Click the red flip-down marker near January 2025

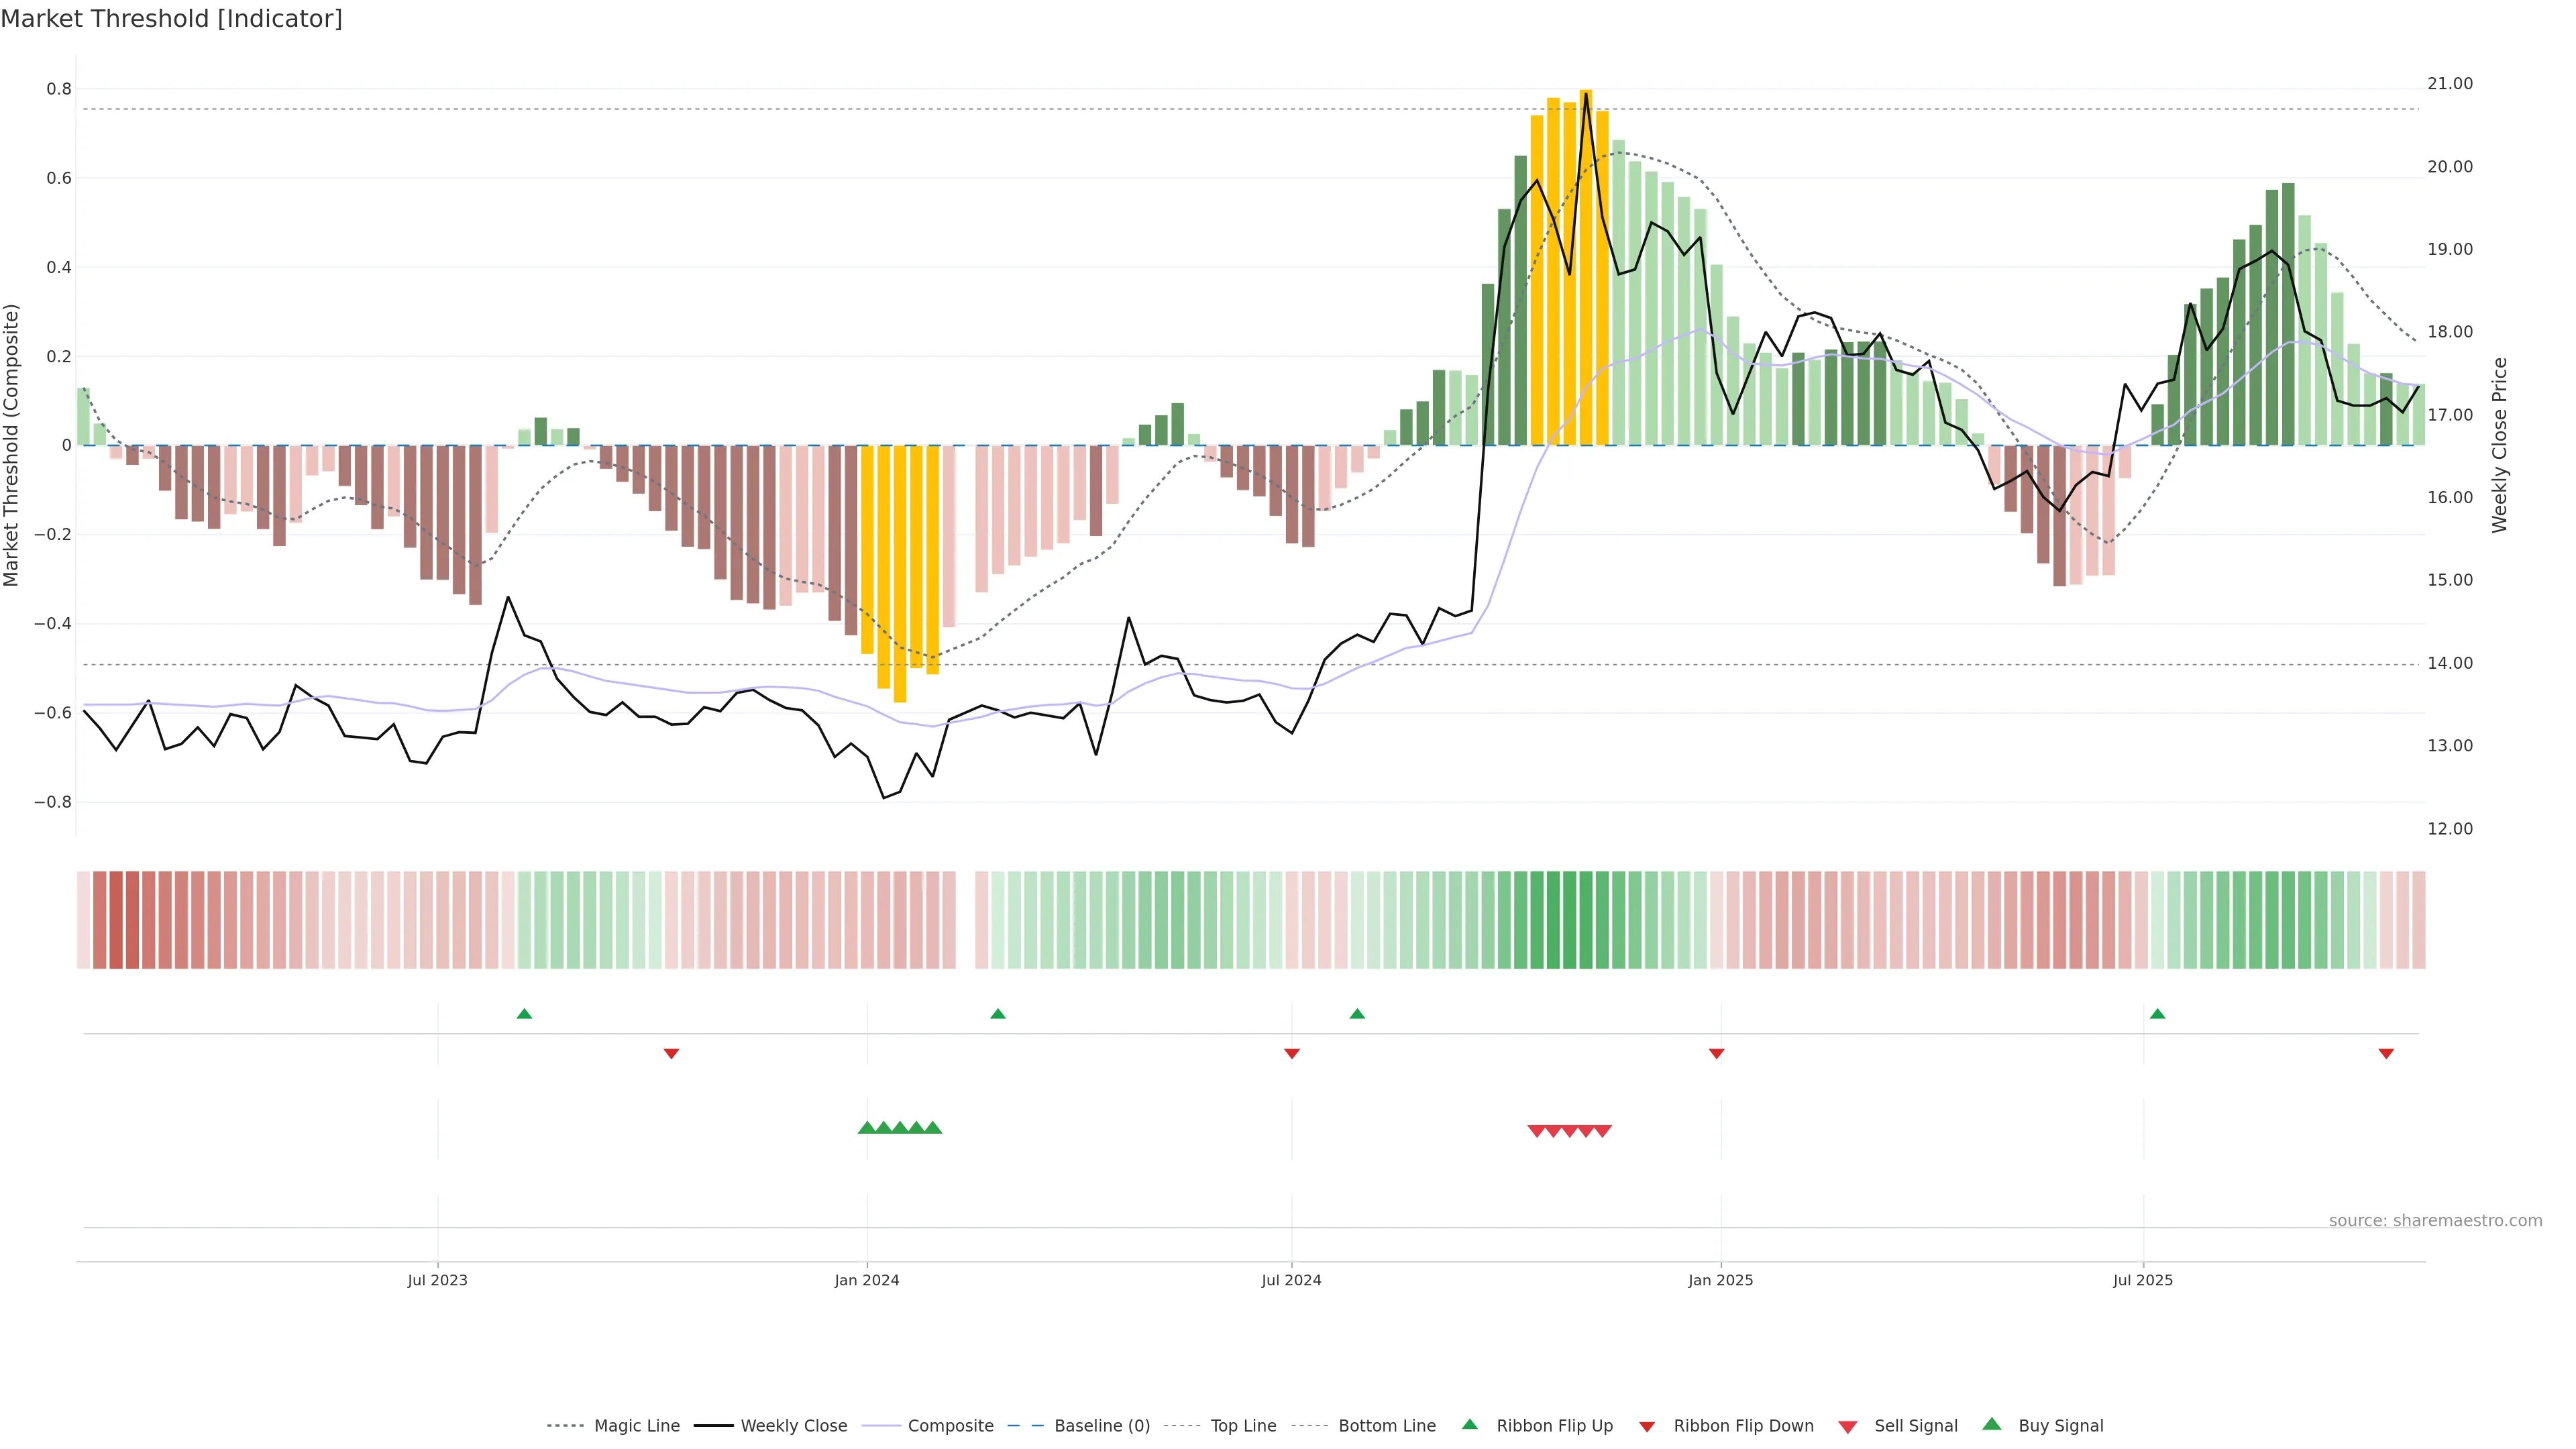1716,1053
